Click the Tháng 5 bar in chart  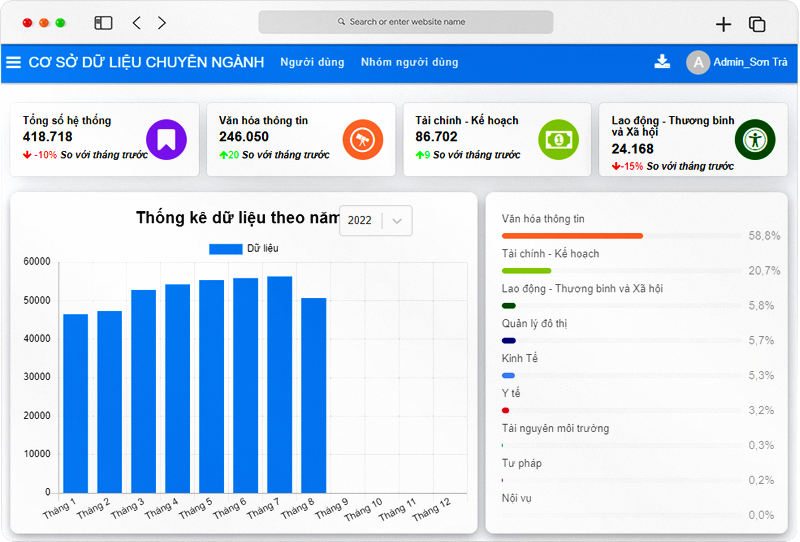pyautogui.click(x=212, y=387)
